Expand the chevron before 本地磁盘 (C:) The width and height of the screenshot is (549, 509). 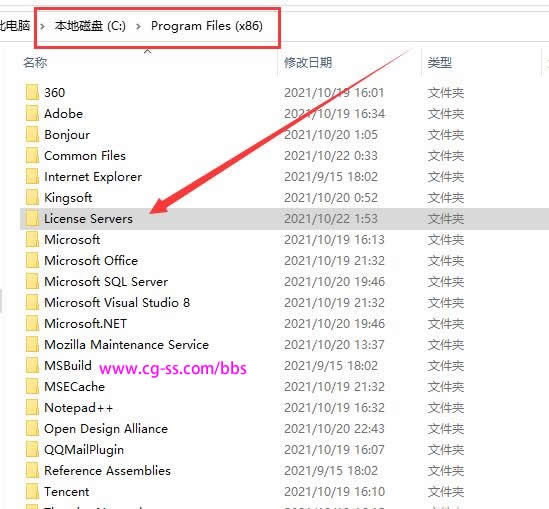(x=42, y=26)
